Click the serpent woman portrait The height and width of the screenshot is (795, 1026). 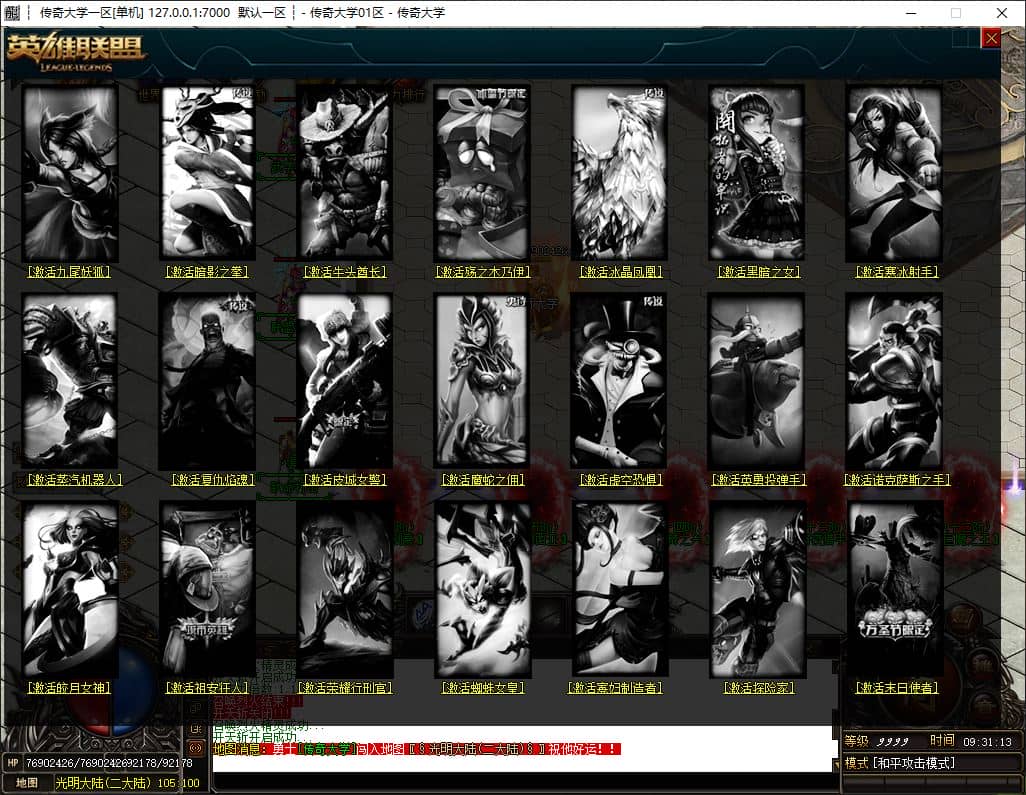coord(482,381)
